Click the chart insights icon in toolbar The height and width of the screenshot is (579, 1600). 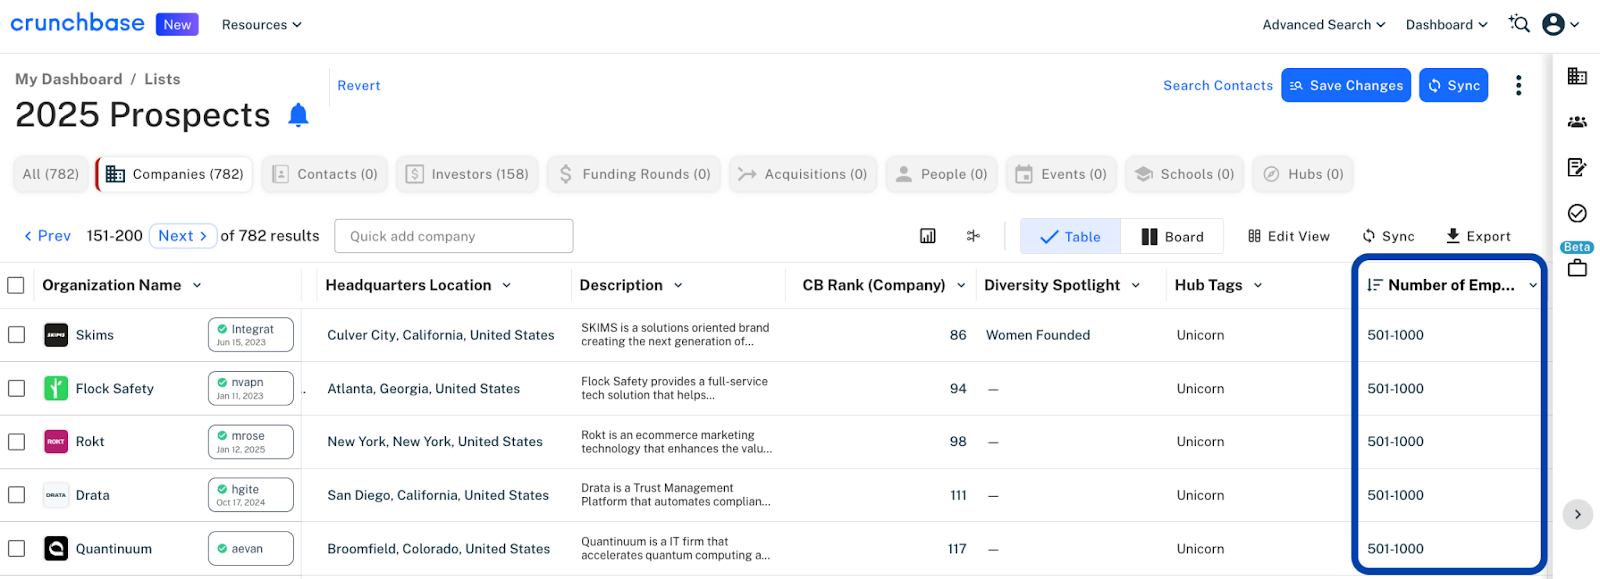point(928,236)
